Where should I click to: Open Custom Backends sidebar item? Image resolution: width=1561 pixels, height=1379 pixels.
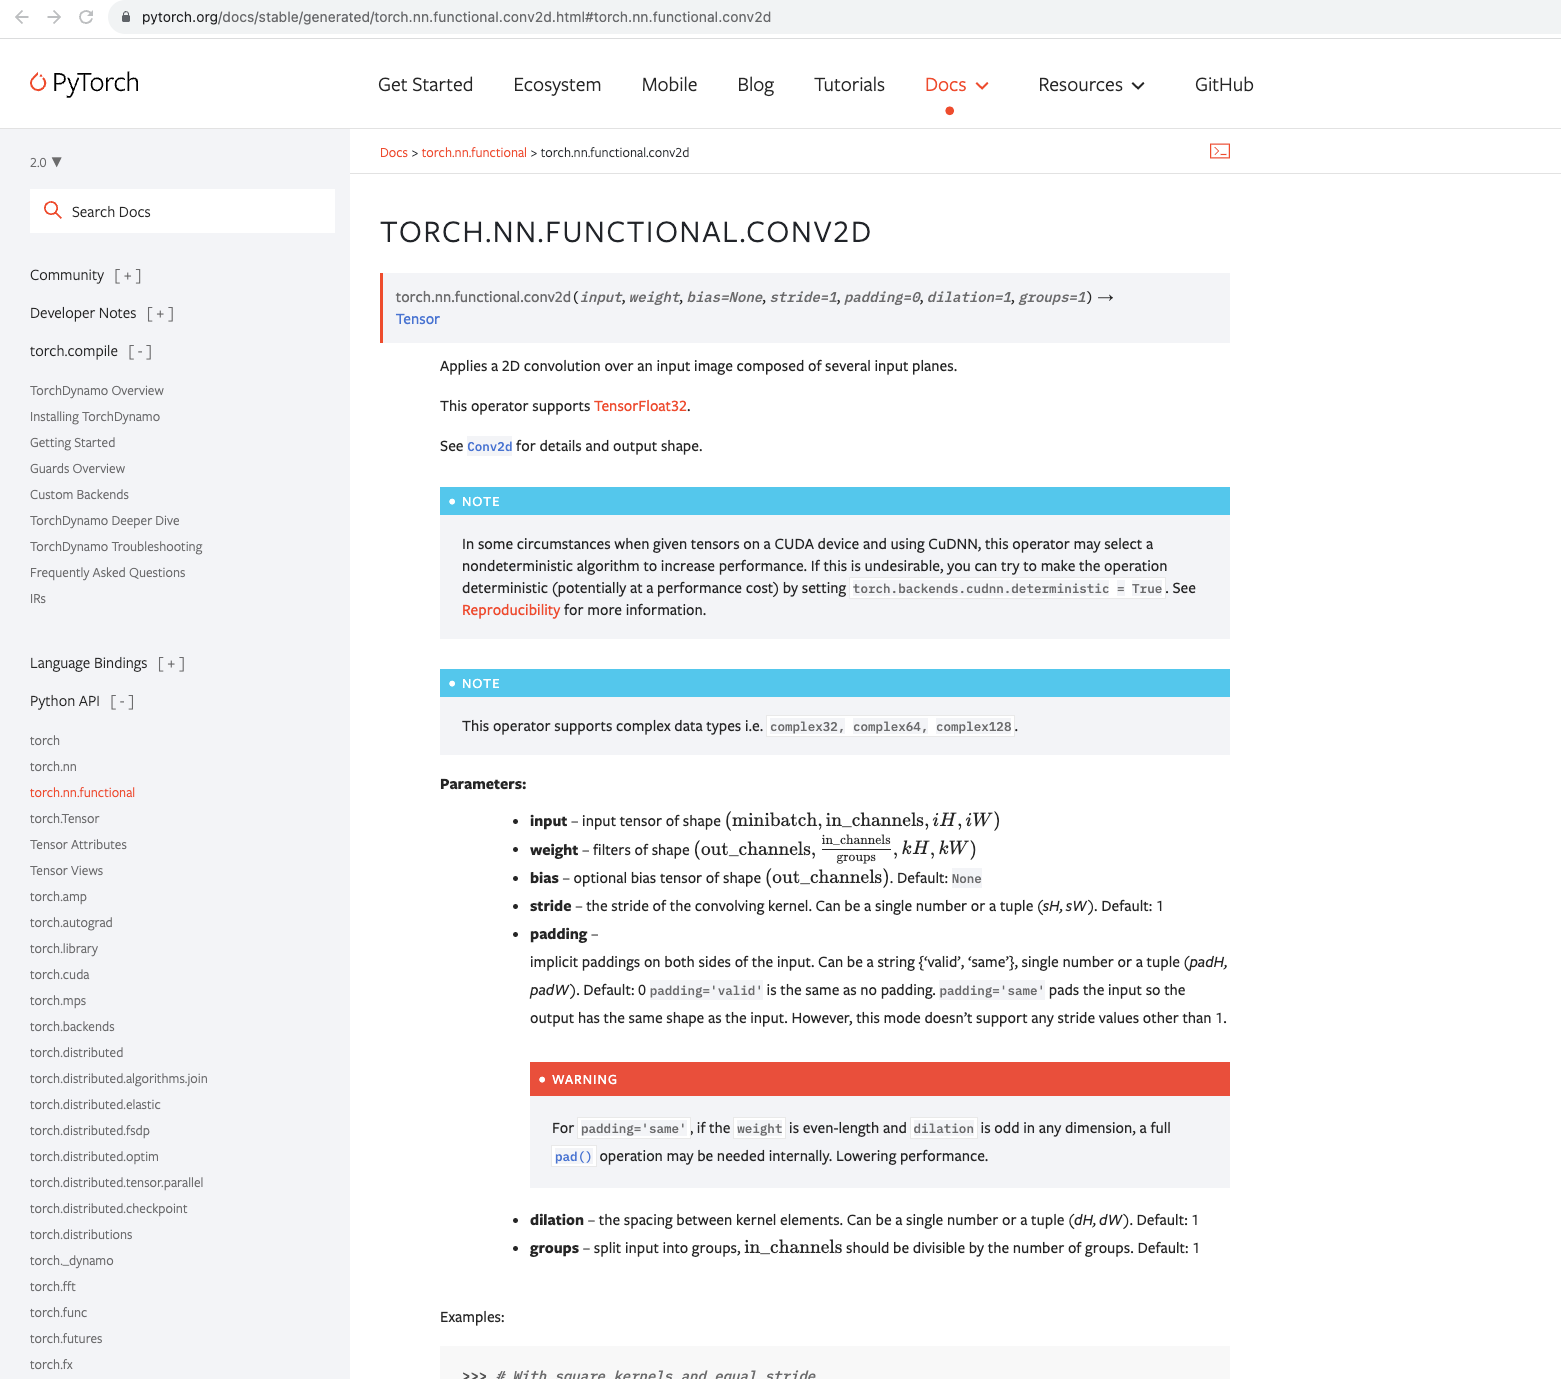(80, 494)
